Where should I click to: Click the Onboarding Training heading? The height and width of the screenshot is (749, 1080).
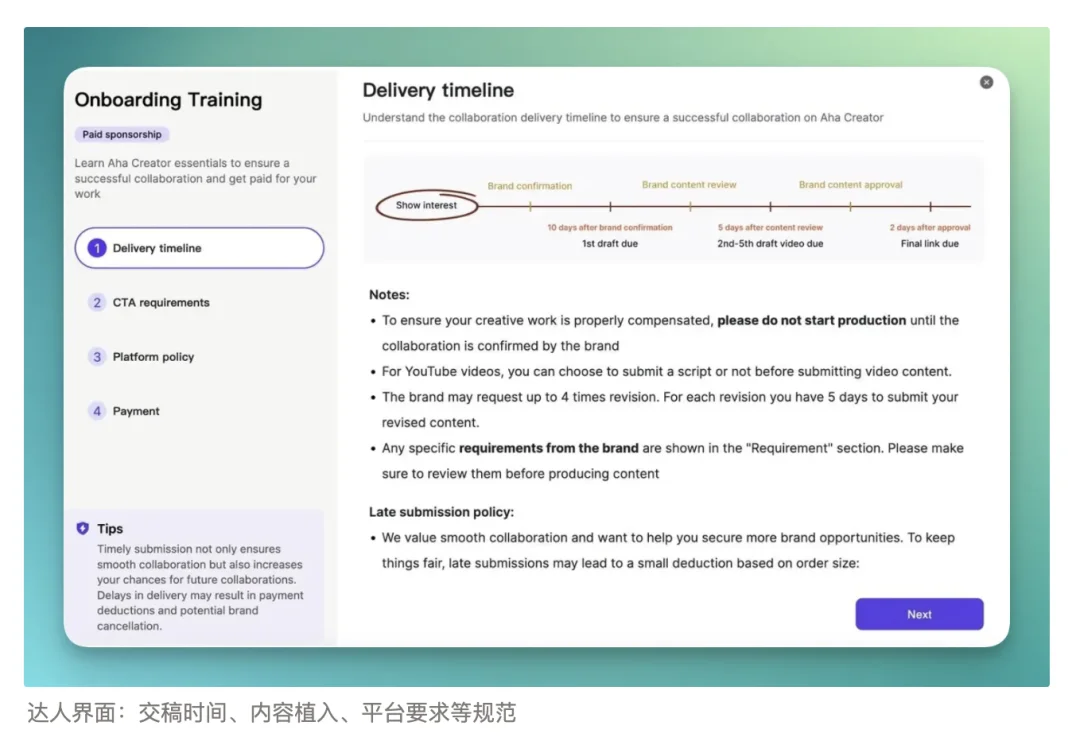tap(168, 100)
